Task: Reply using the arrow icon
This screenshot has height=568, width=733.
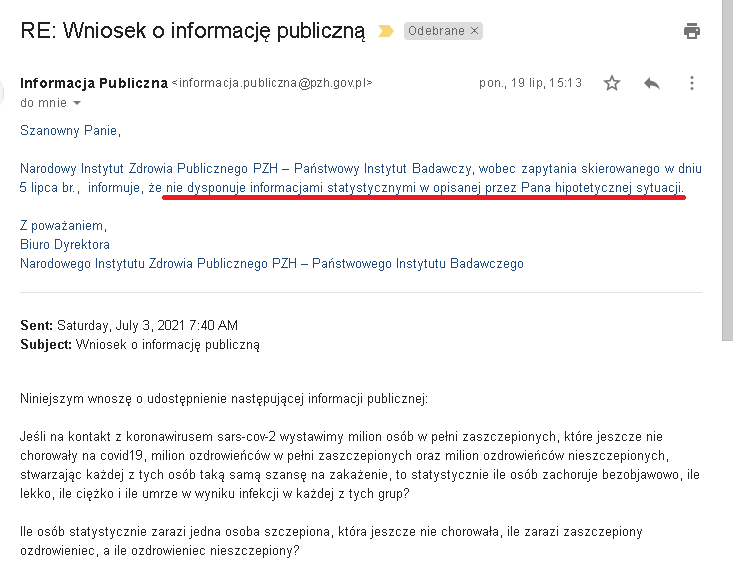Action: click(x=652, y=83)
